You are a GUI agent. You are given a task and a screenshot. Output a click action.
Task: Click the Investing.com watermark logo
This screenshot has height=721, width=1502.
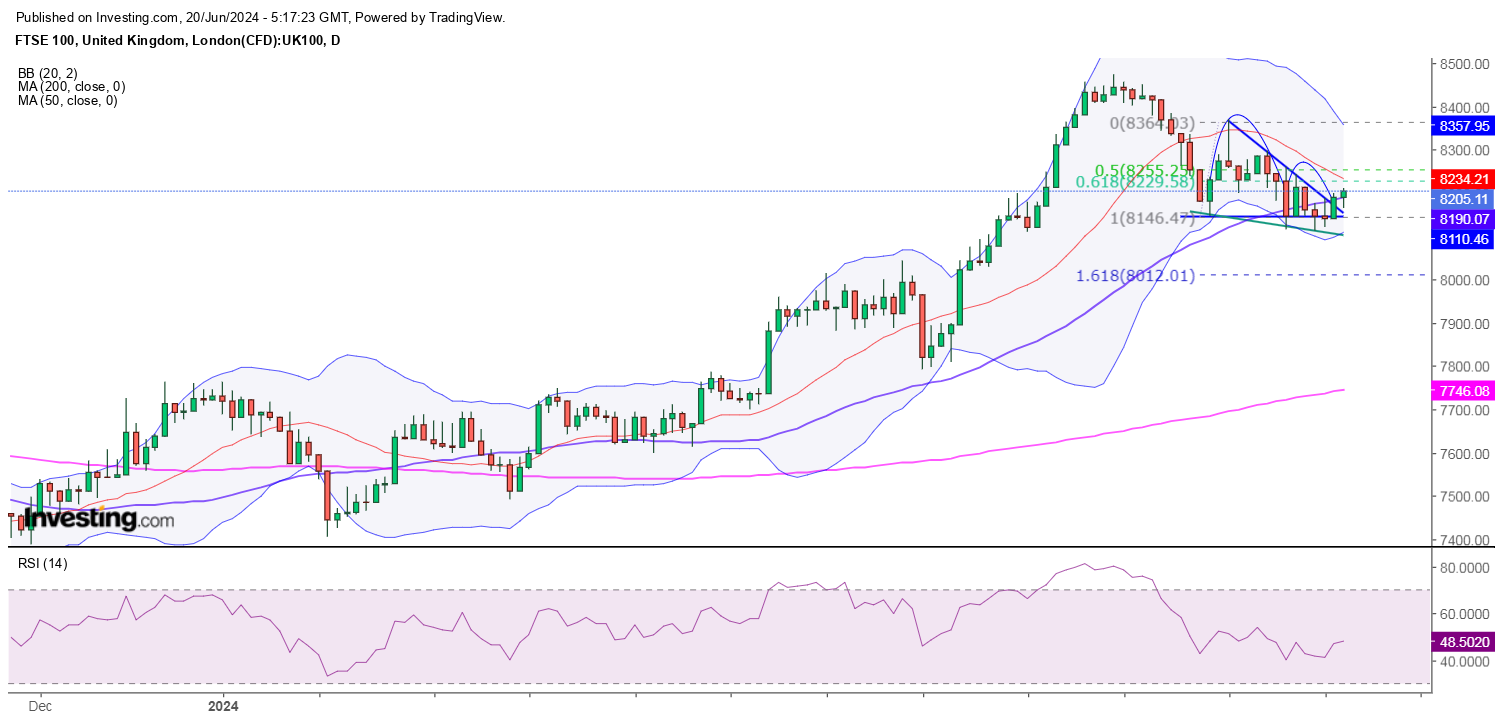[x=98, y=519]
